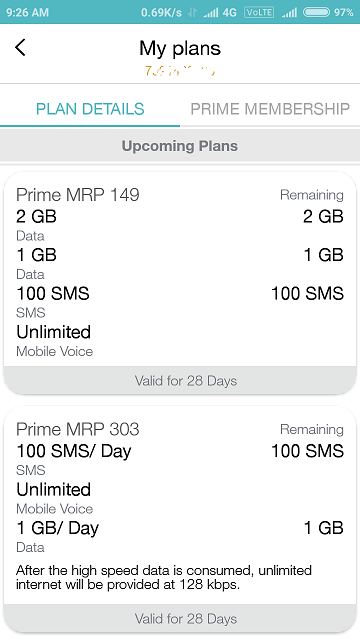Tap the battery icon in status bar
This screenshot has width=360, height=640.
coord(316,12)
